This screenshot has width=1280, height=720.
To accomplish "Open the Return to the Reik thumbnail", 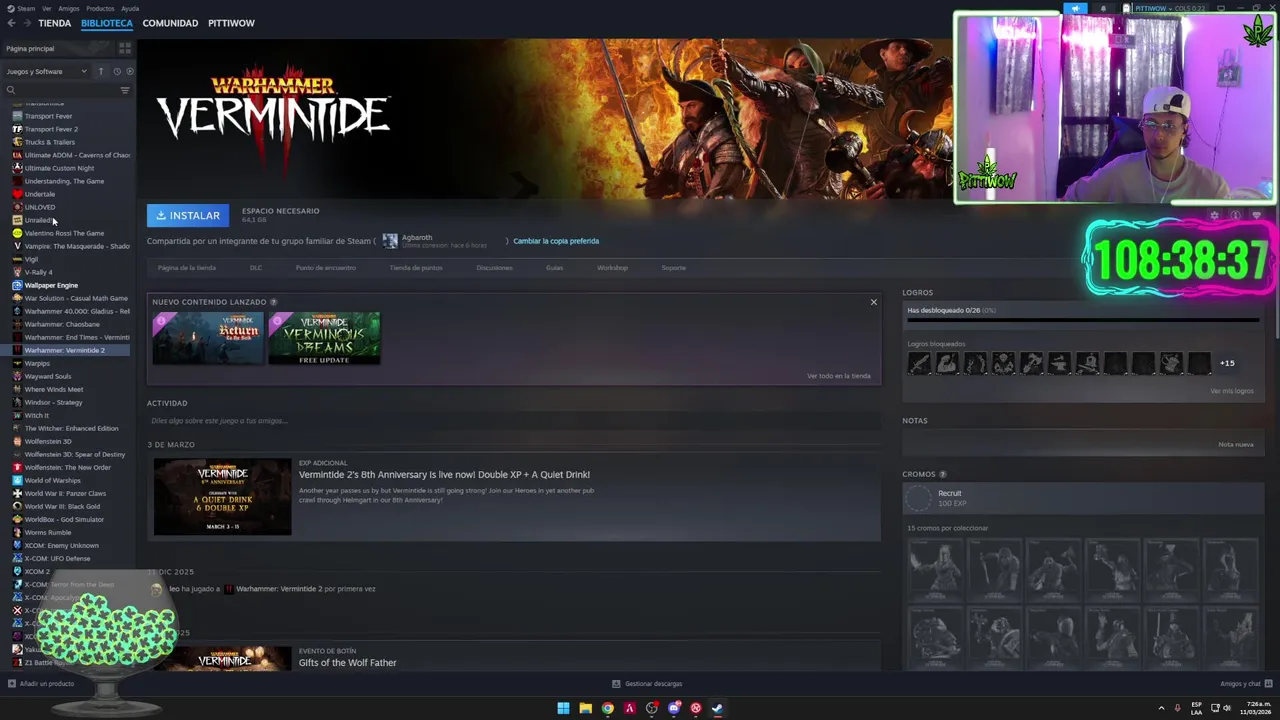I will (x=208, y=338).
